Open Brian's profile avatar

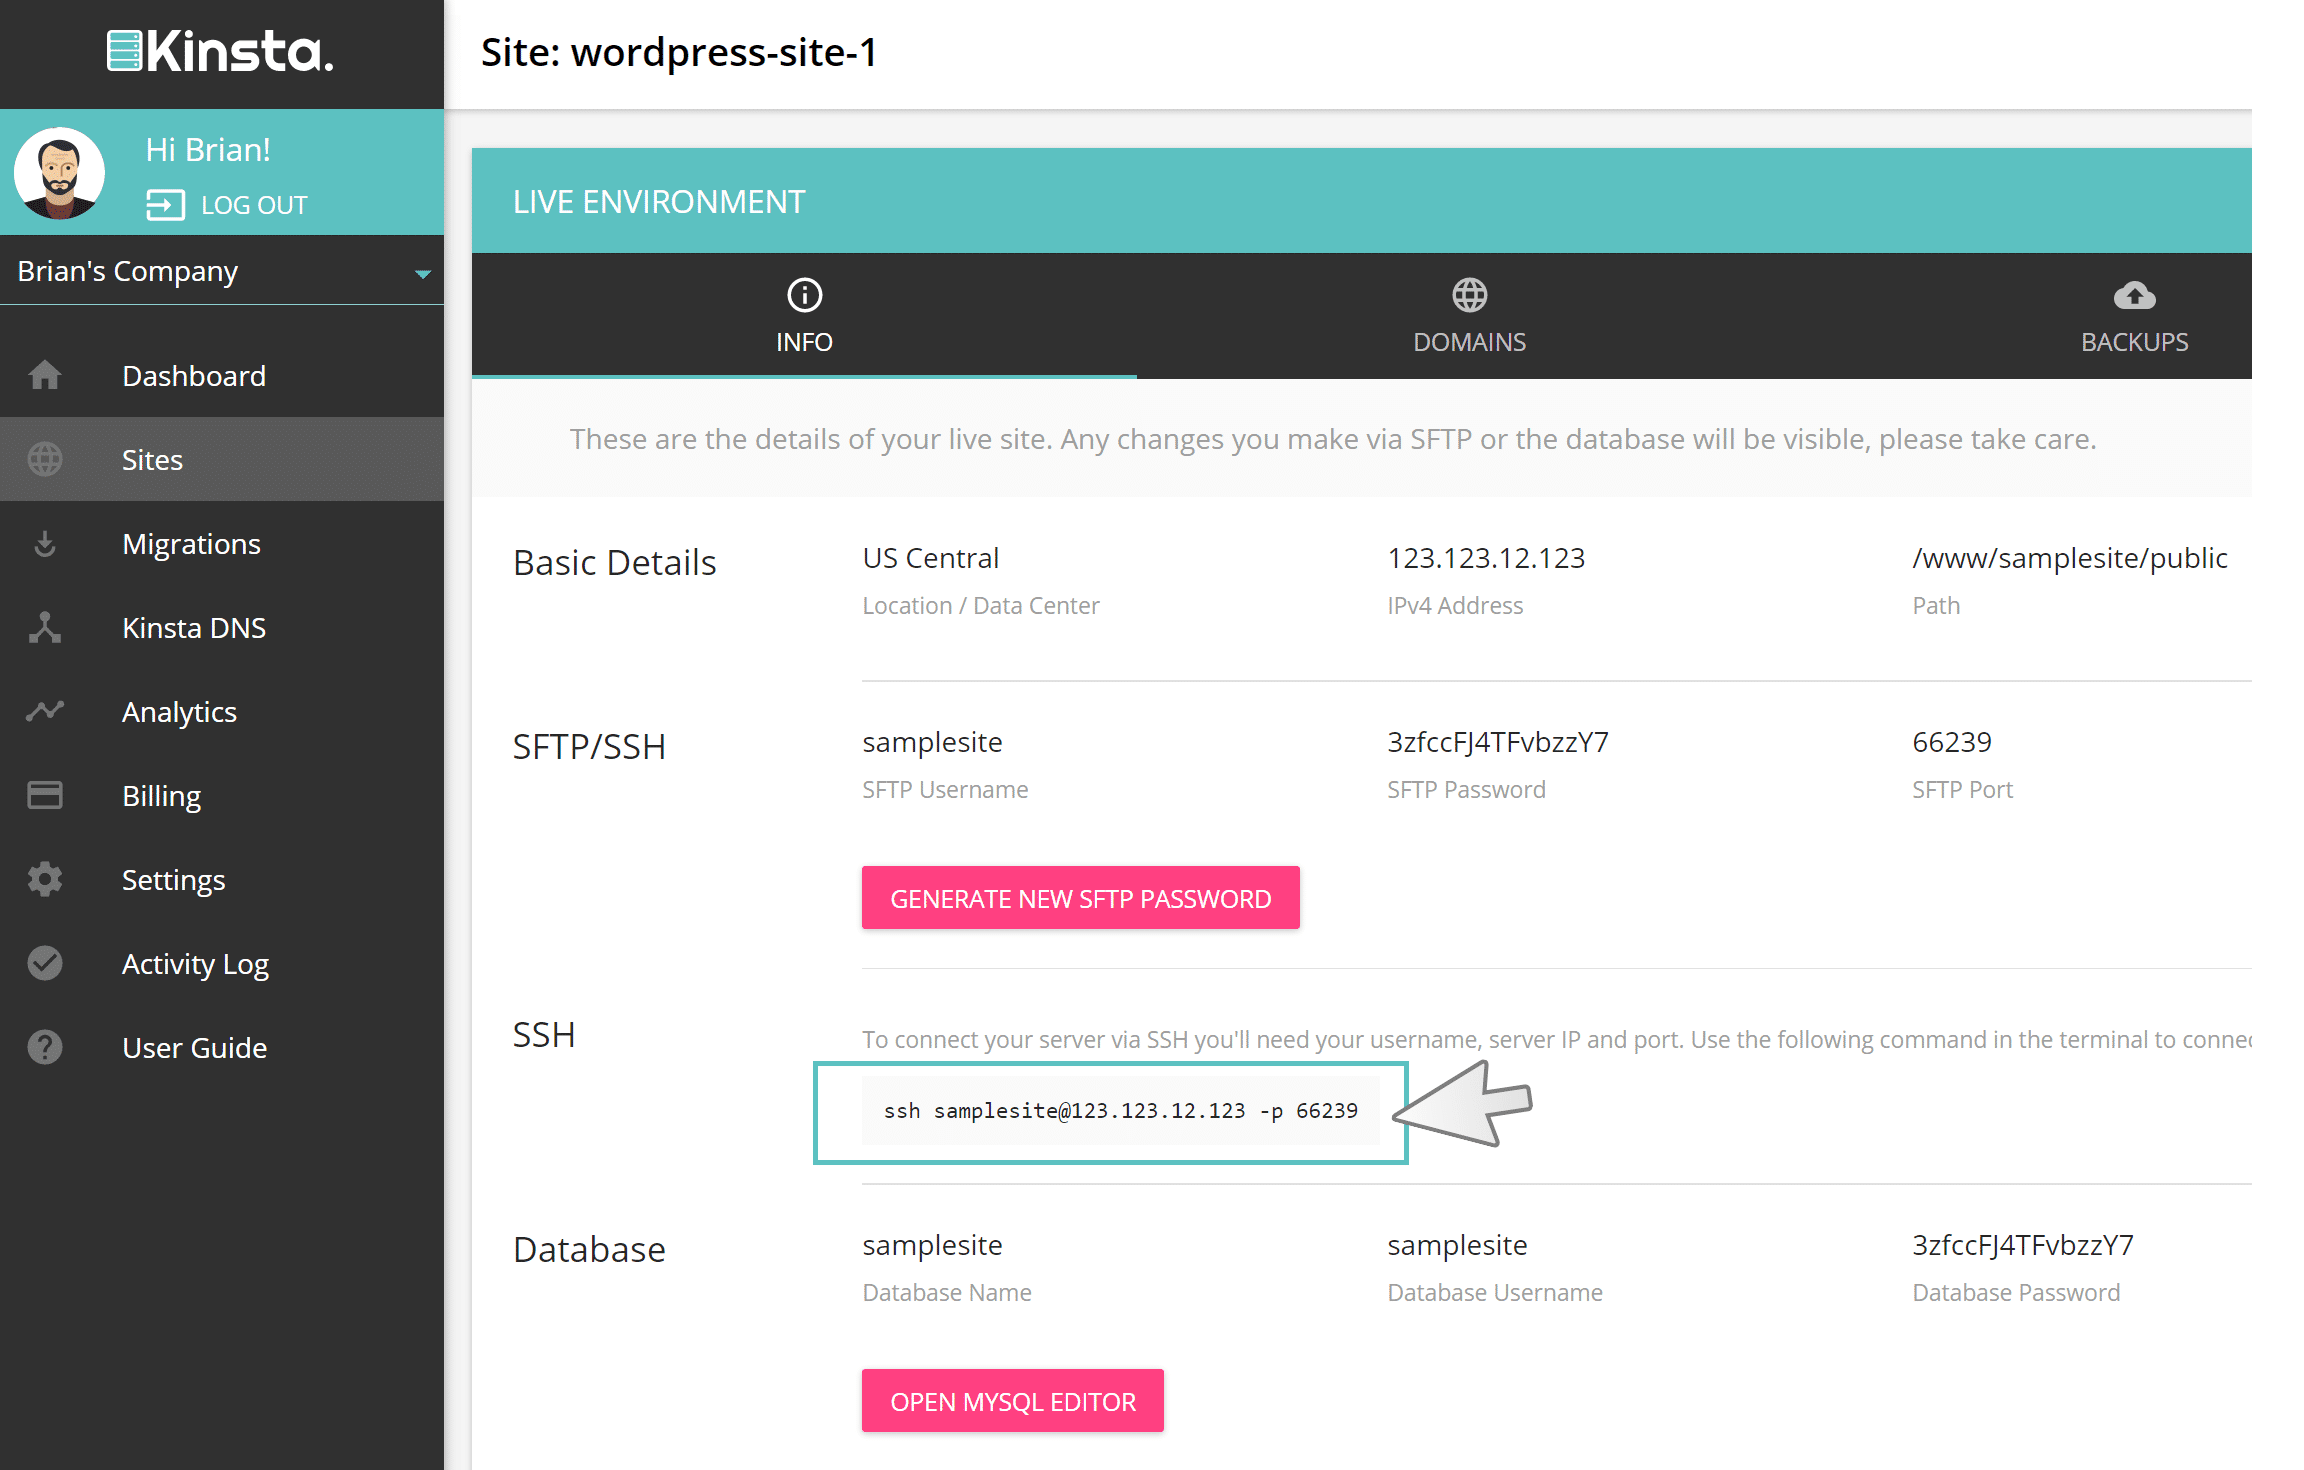59,173
